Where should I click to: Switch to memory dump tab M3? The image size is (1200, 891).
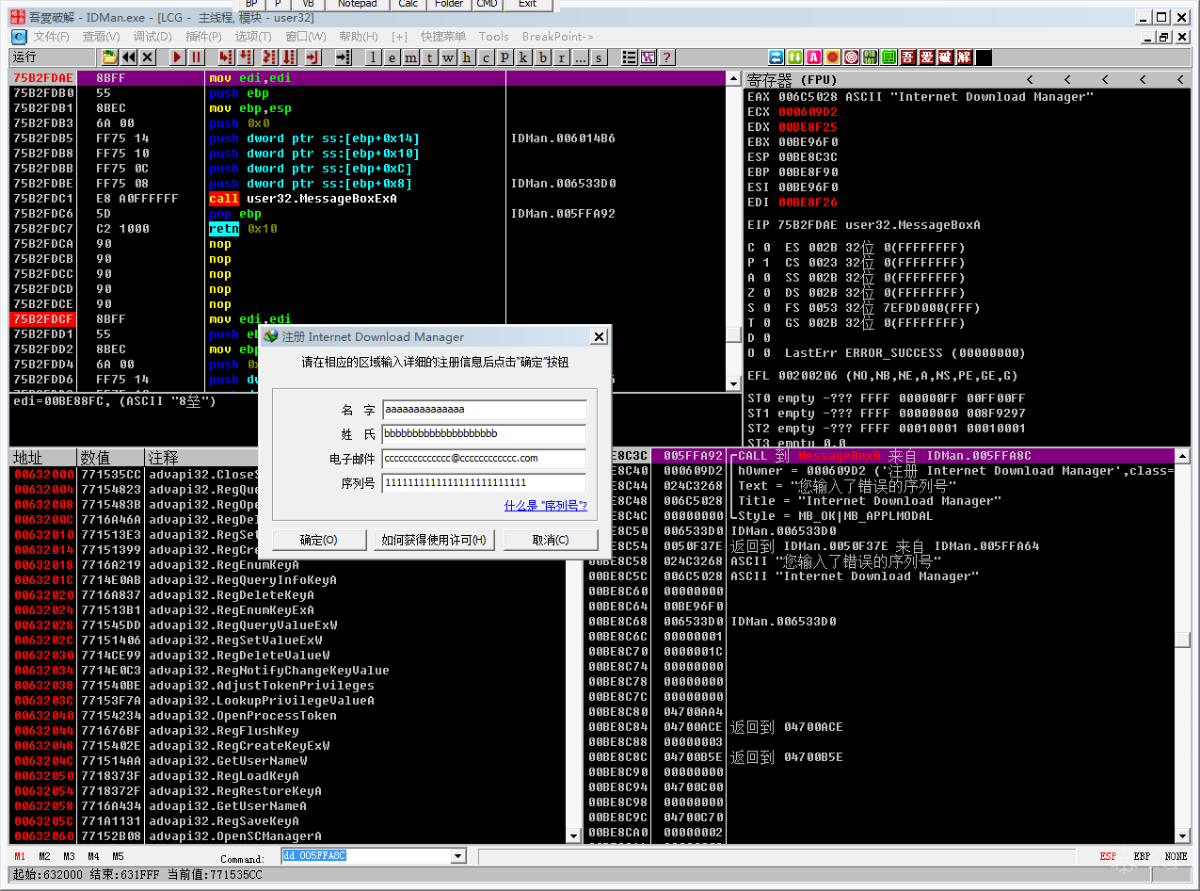(x=69, y=857)
